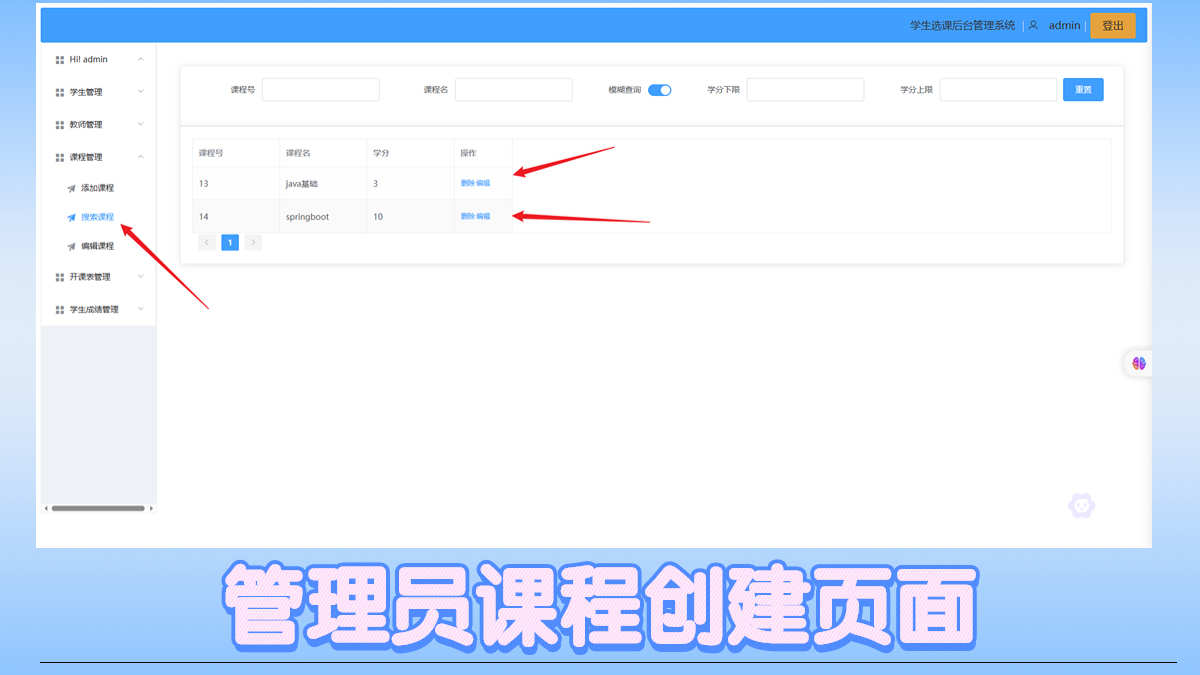The height and width of the screenshot is (675, 1200).
Task: Click the paper-plane icon beside 添加课程
Action: [71, 188]
